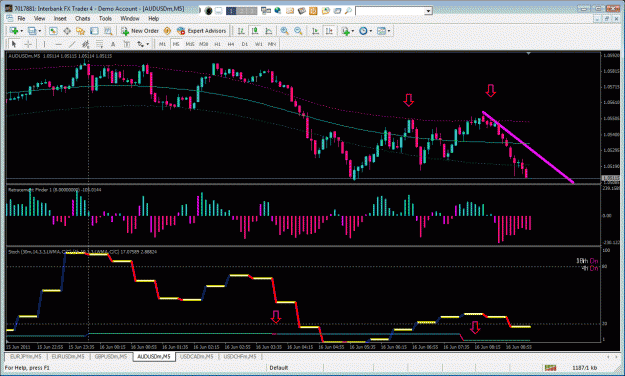The height and width of the screenshot is (376, 625).
Task: Expand the Templates dropdown arrow
Action: pyautogui.click(x=389, y=31)
